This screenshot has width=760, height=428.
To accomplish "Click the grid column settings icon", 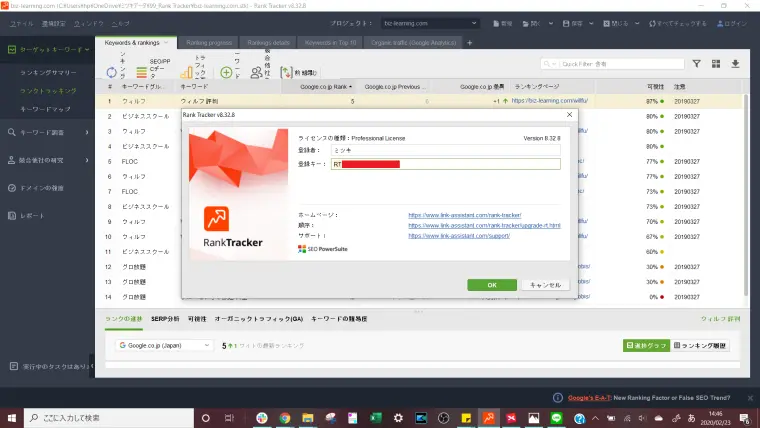I will [716, 63].
